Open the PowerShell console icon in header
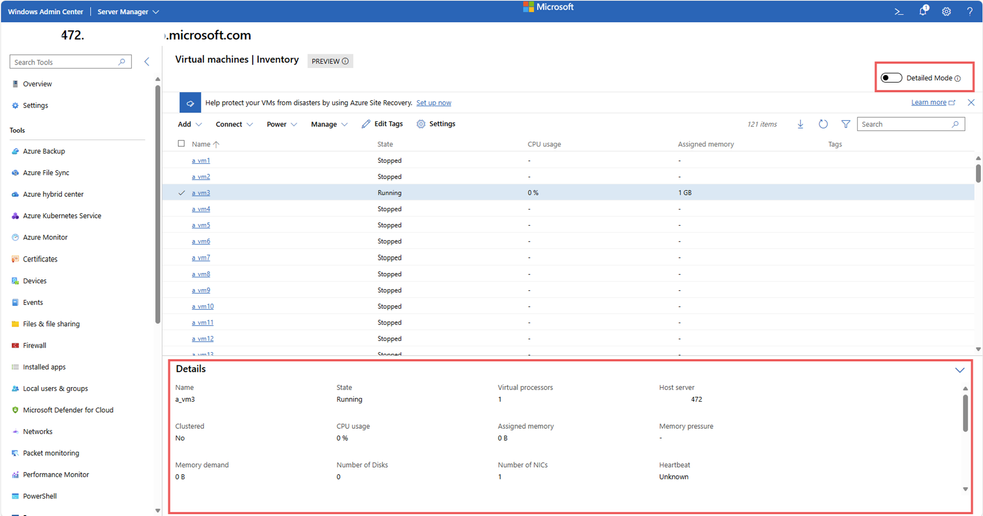This screenshot has width=983, height=516. tap(898, 11)
